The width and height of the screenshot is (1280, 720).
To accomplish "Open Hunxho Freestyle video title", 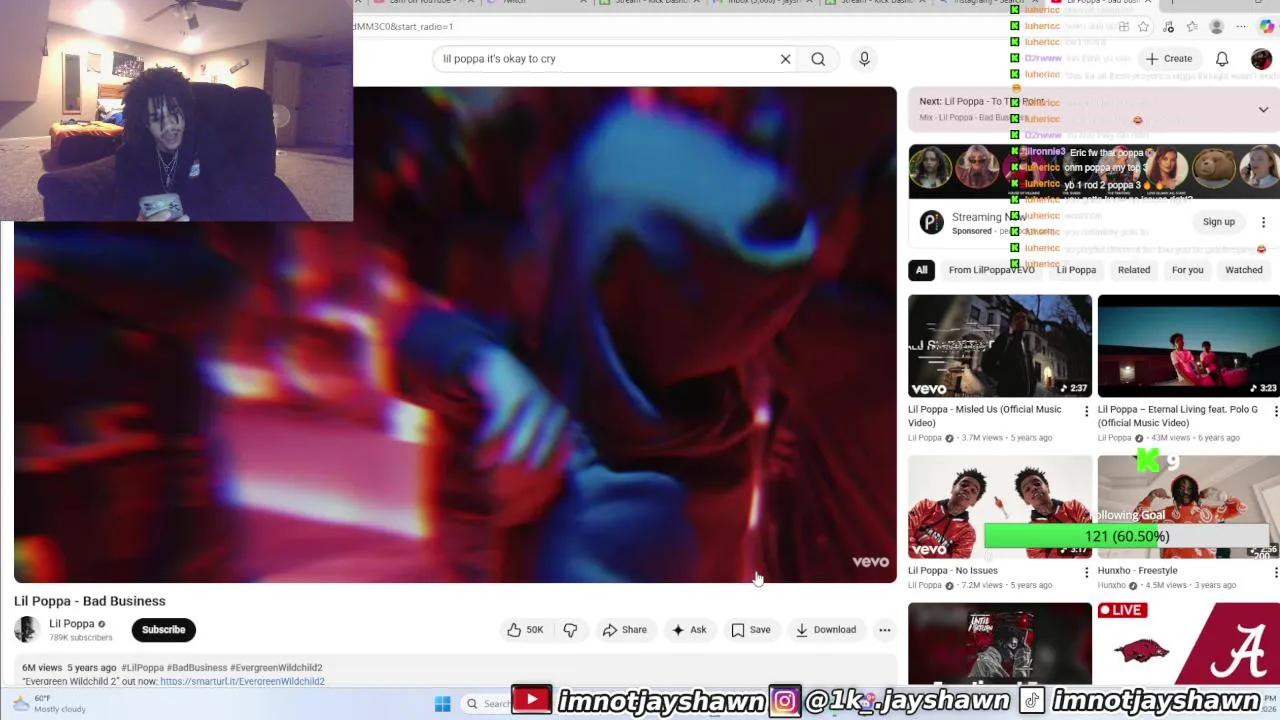I will 1137,571.
